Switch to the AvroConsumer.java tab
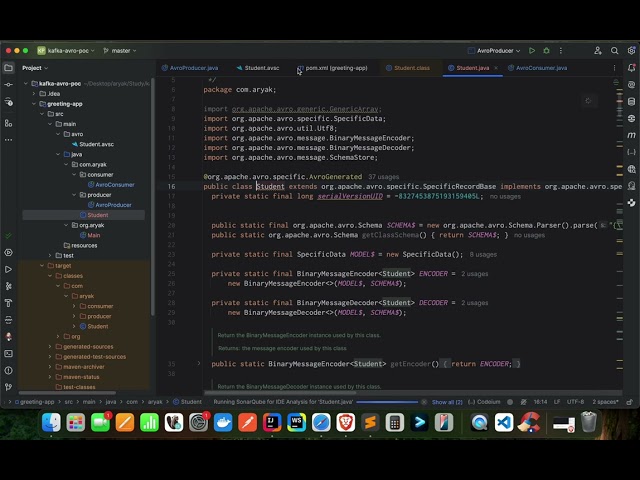The image size is (640, 480). tap(541, 68)
